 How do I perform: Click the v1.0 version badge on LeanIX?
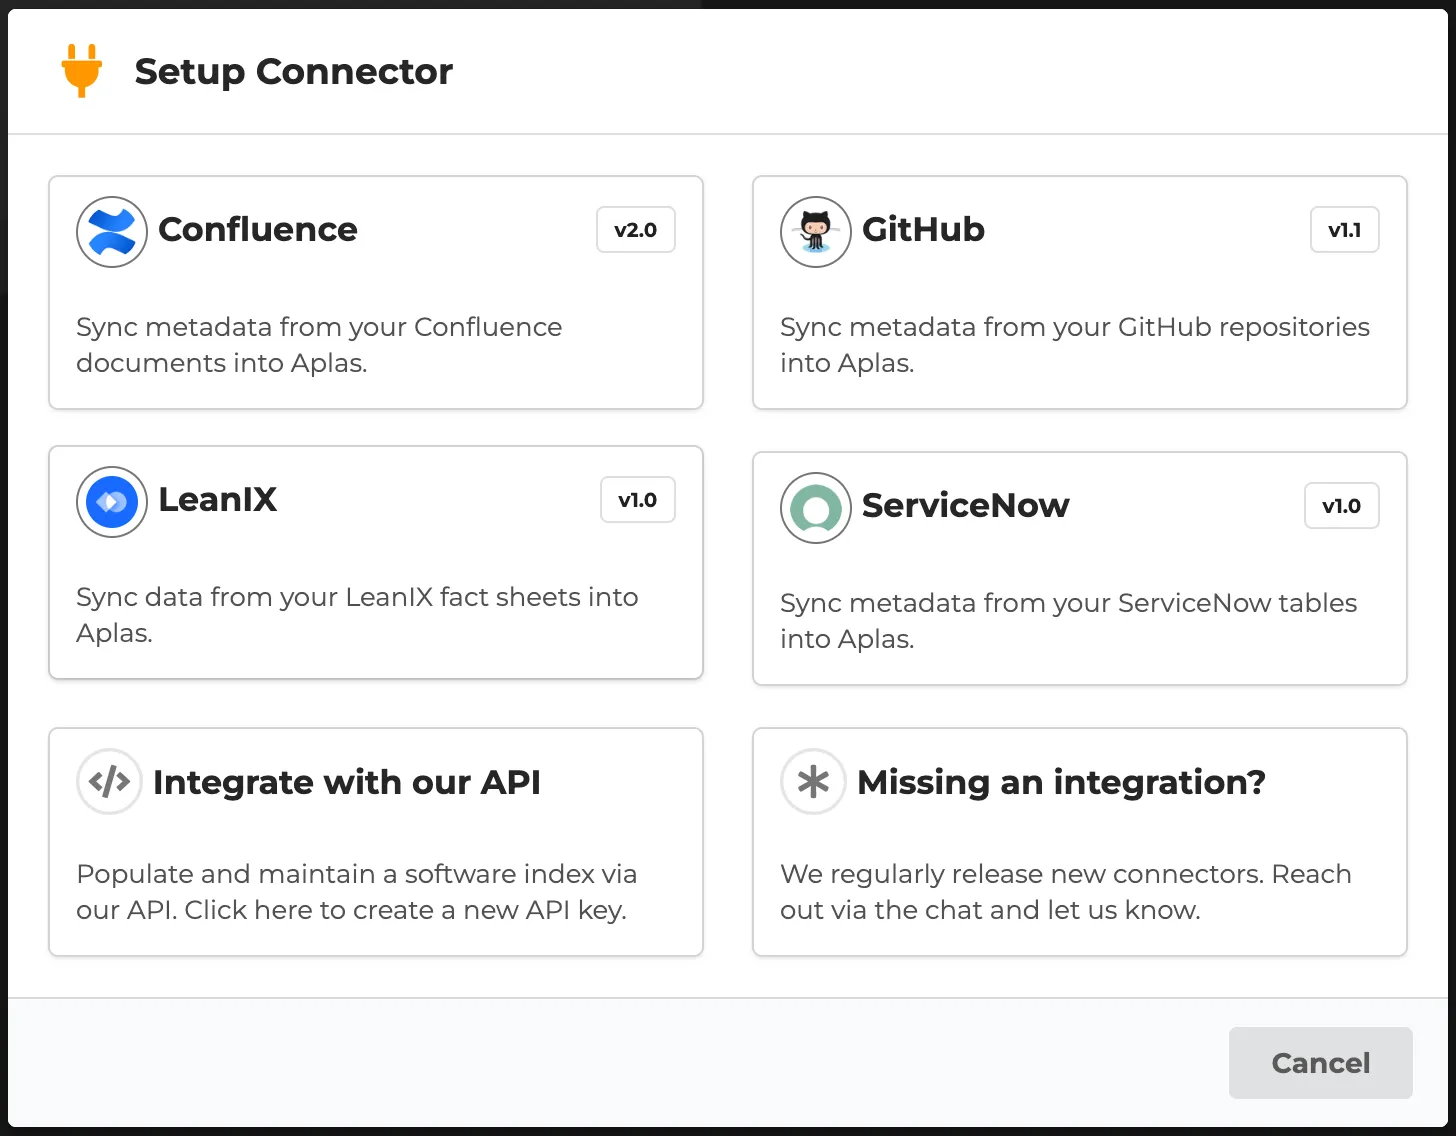pyautogui.click(x=638, y=500)
